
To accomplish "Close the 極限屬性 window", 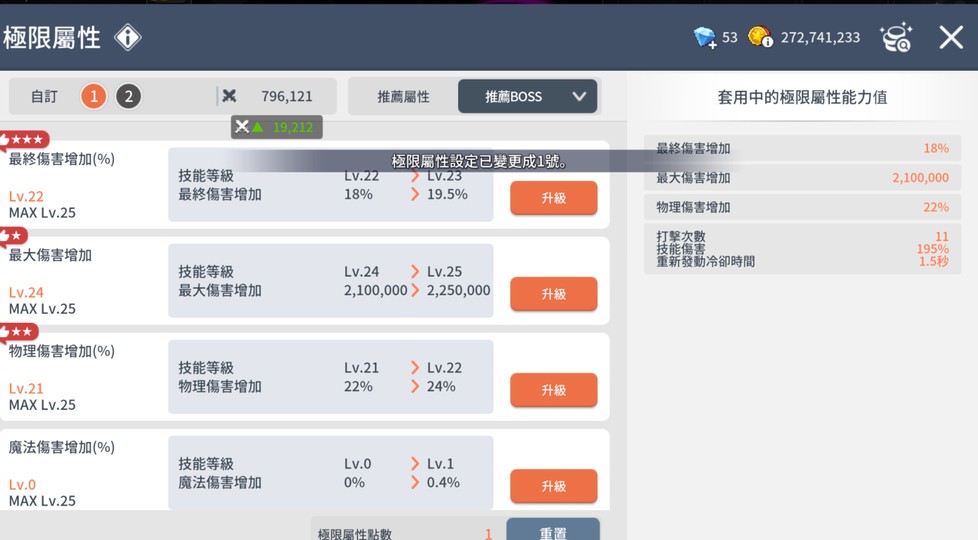I will (x=951, y=37).
